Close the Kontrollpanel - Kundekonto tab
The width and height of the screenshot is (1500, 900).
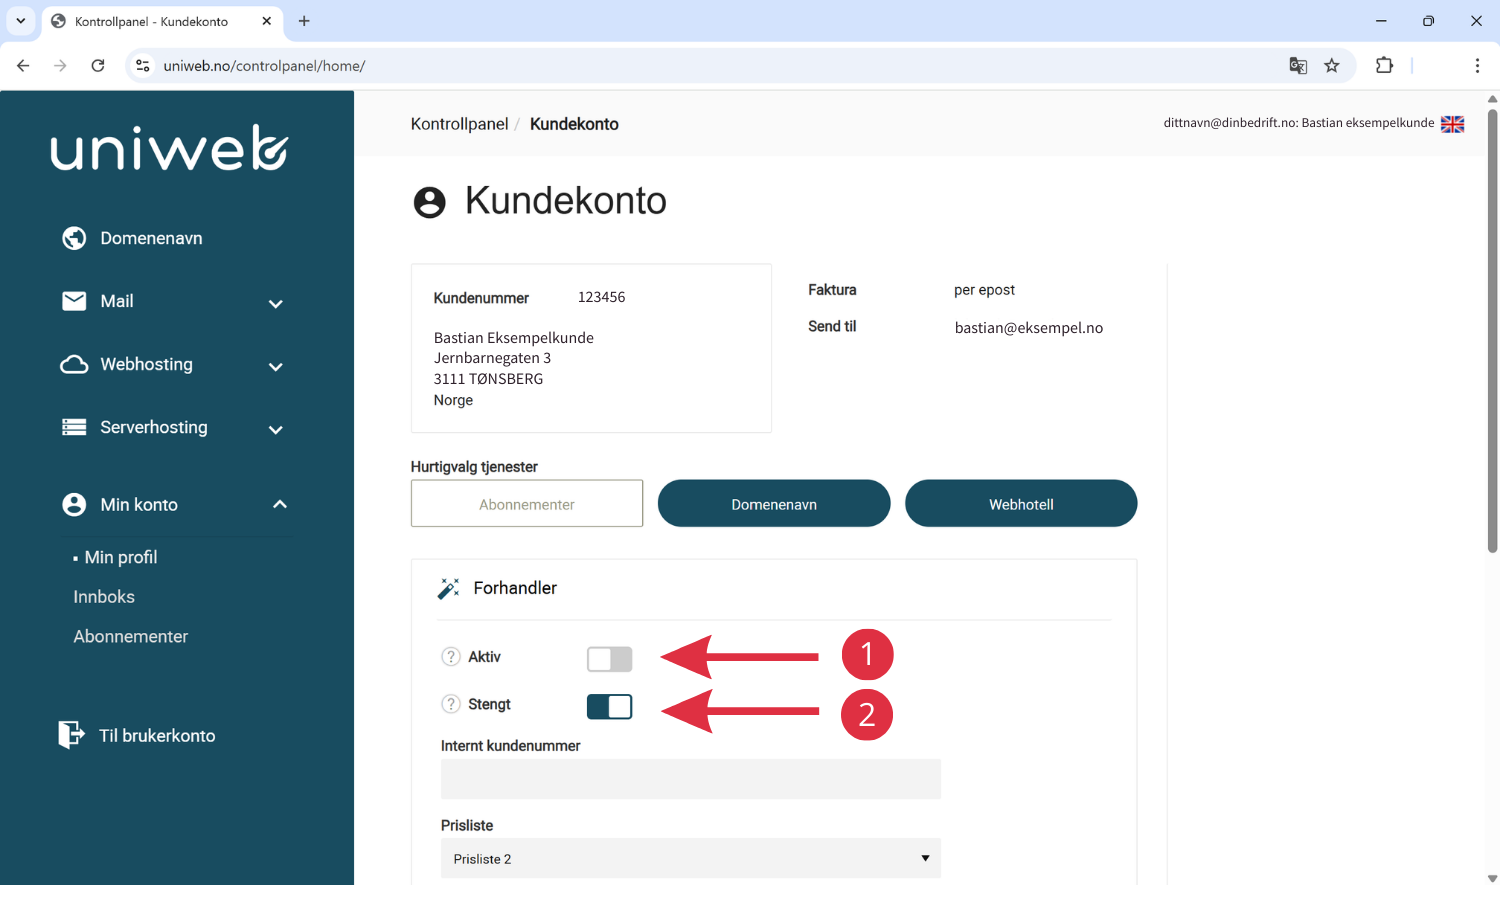(267, 21)
